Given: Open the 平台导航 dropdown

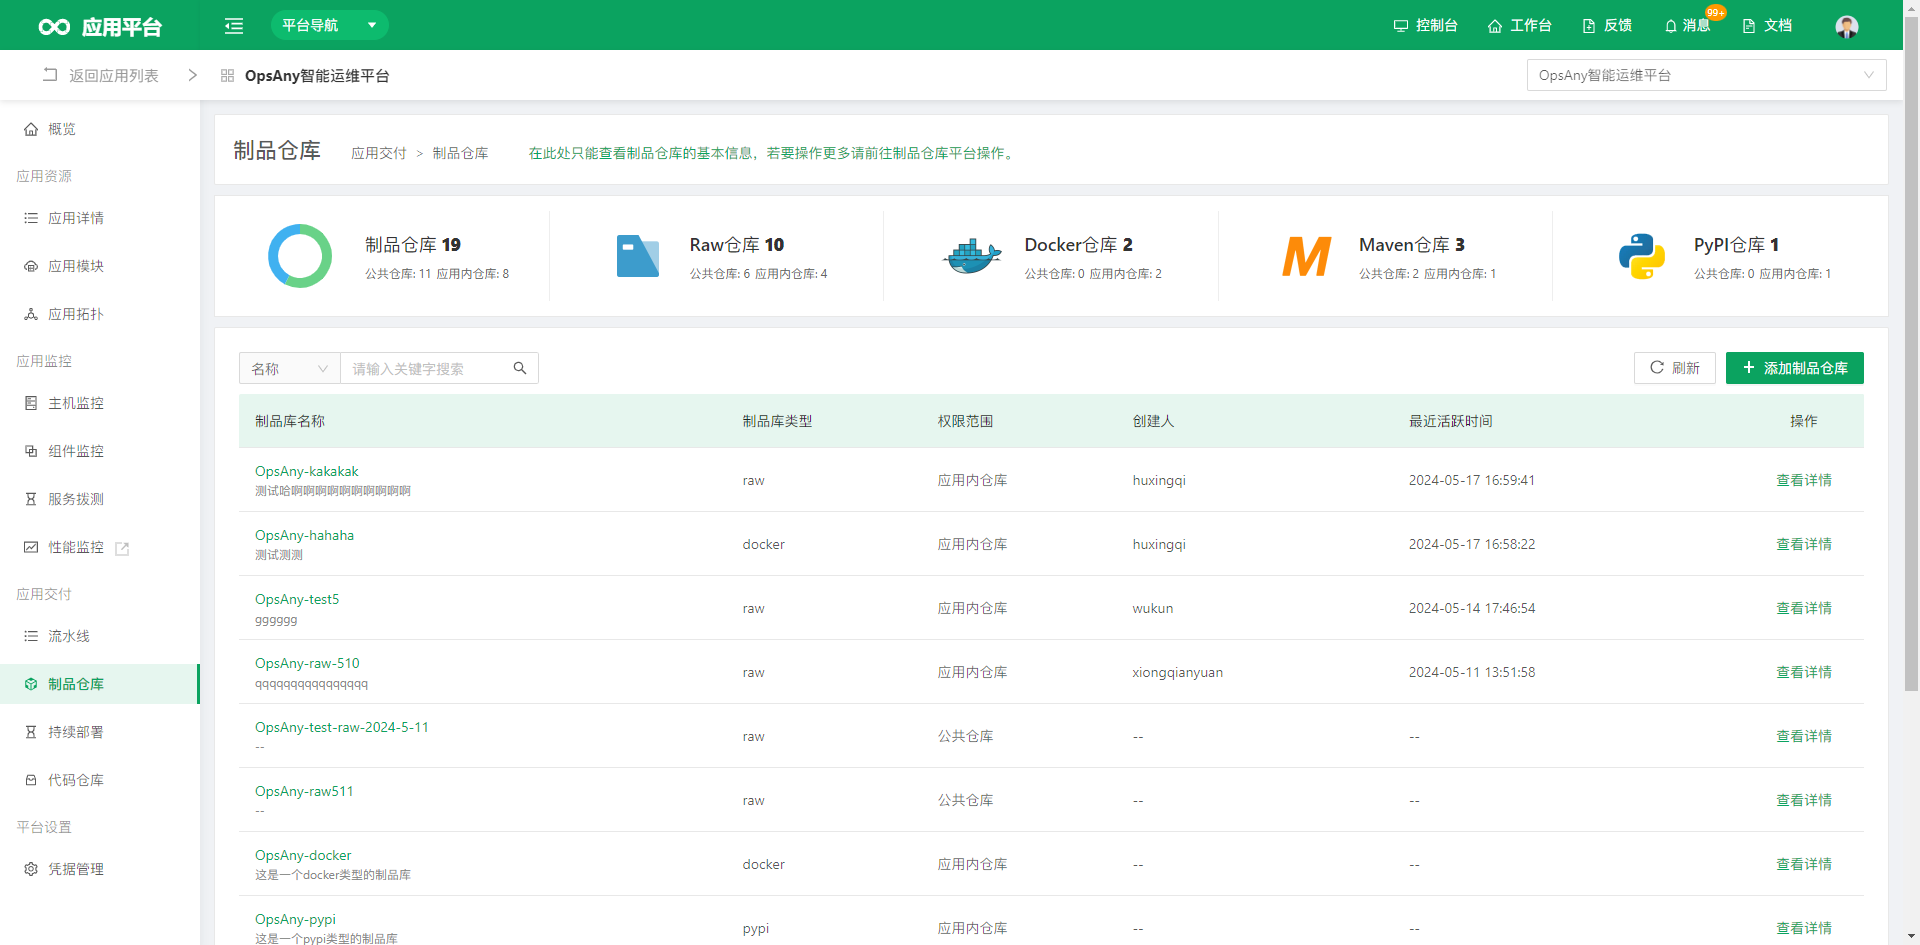Looking at the screenshot, I should click(330, 25).
